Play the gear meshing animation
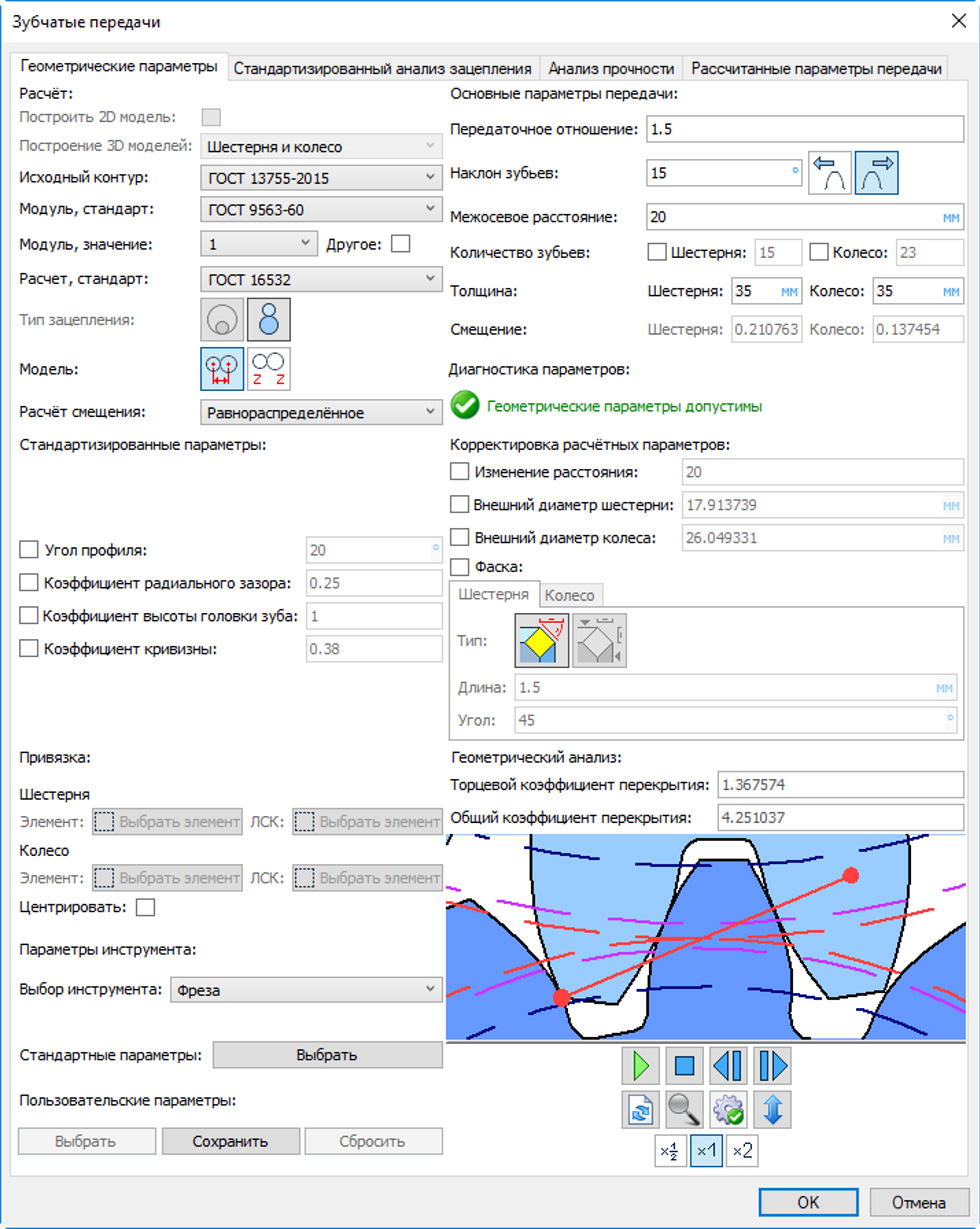The image size is (980, 1229). pos(640,1066)
